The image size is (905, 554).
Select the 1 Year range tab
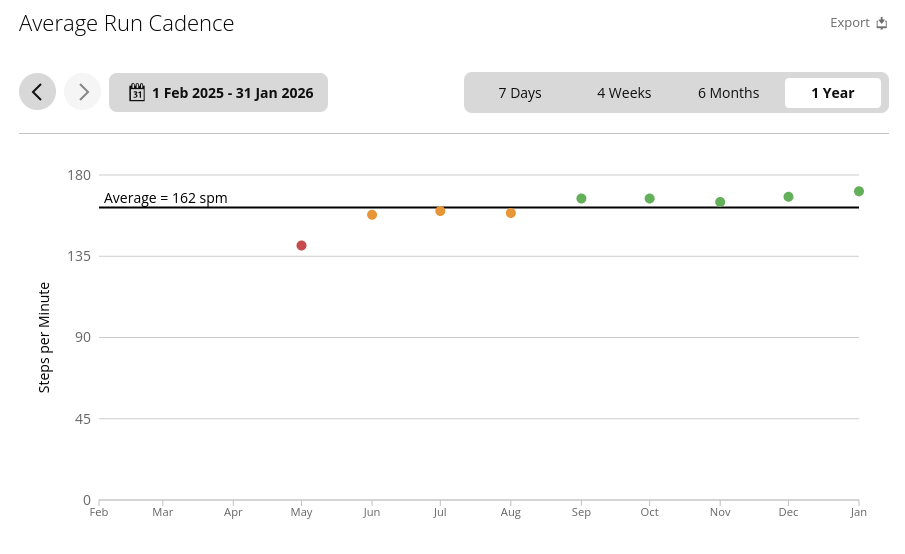tap(832, 93)
